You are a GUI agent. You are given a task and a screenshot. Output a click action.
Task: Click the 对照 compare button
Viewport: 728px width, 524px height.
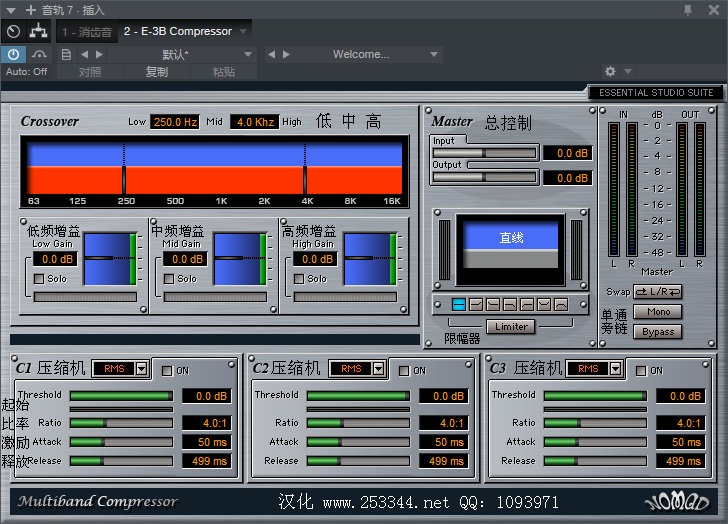click(x=90, y=72)
